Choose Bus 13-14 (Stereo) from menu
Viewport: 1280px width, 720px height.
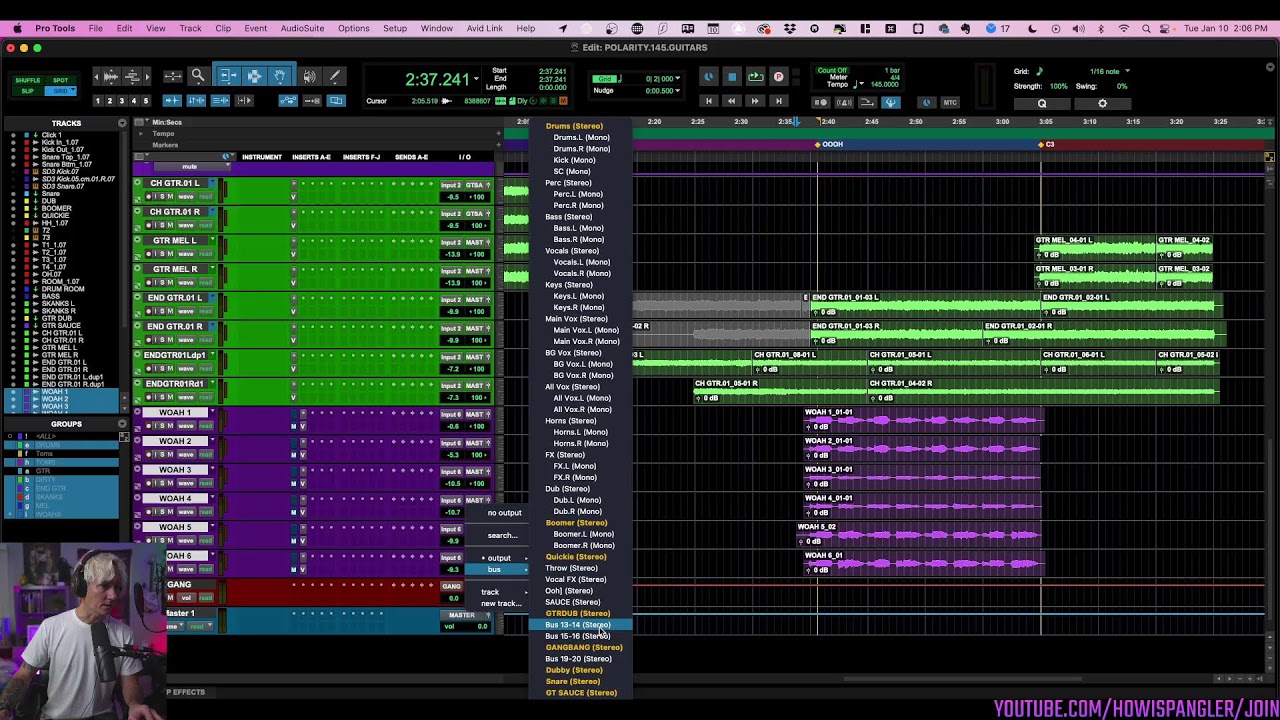578,625
